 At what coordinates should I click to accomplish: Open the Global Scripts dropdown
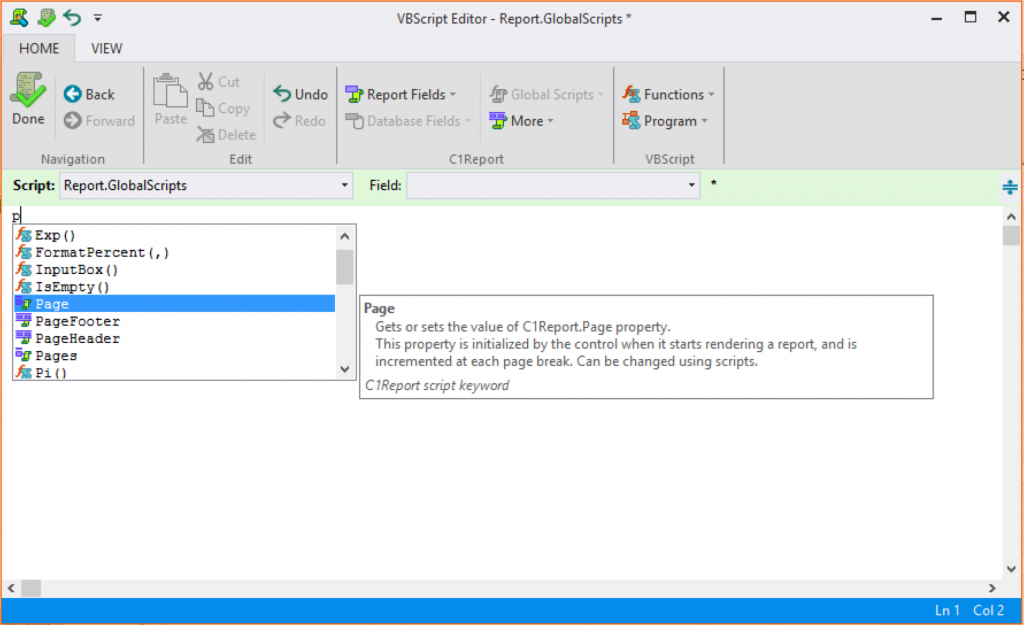[x=547, y=94]
